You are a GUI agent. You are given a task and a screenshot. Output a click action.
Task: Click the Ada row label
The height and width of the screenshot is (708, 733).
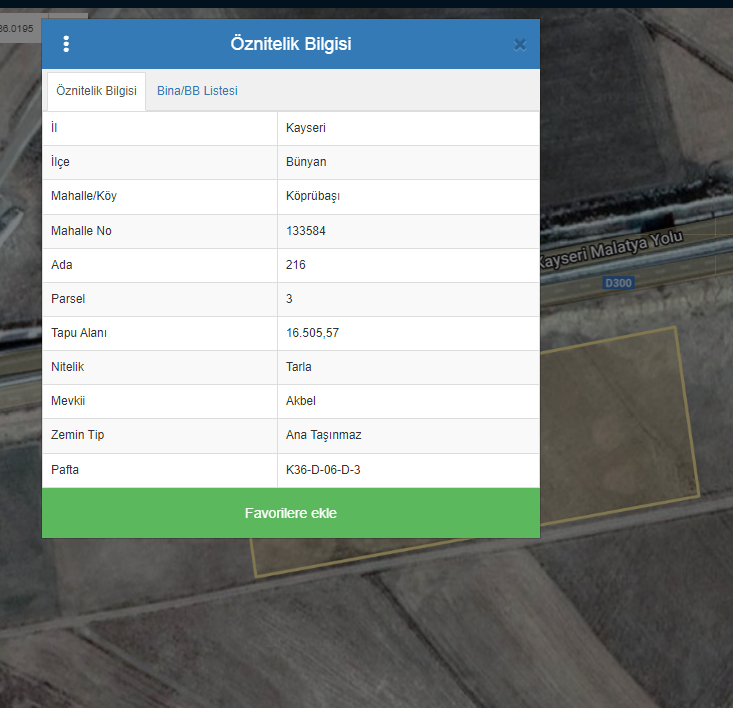(x=62, y=265)
